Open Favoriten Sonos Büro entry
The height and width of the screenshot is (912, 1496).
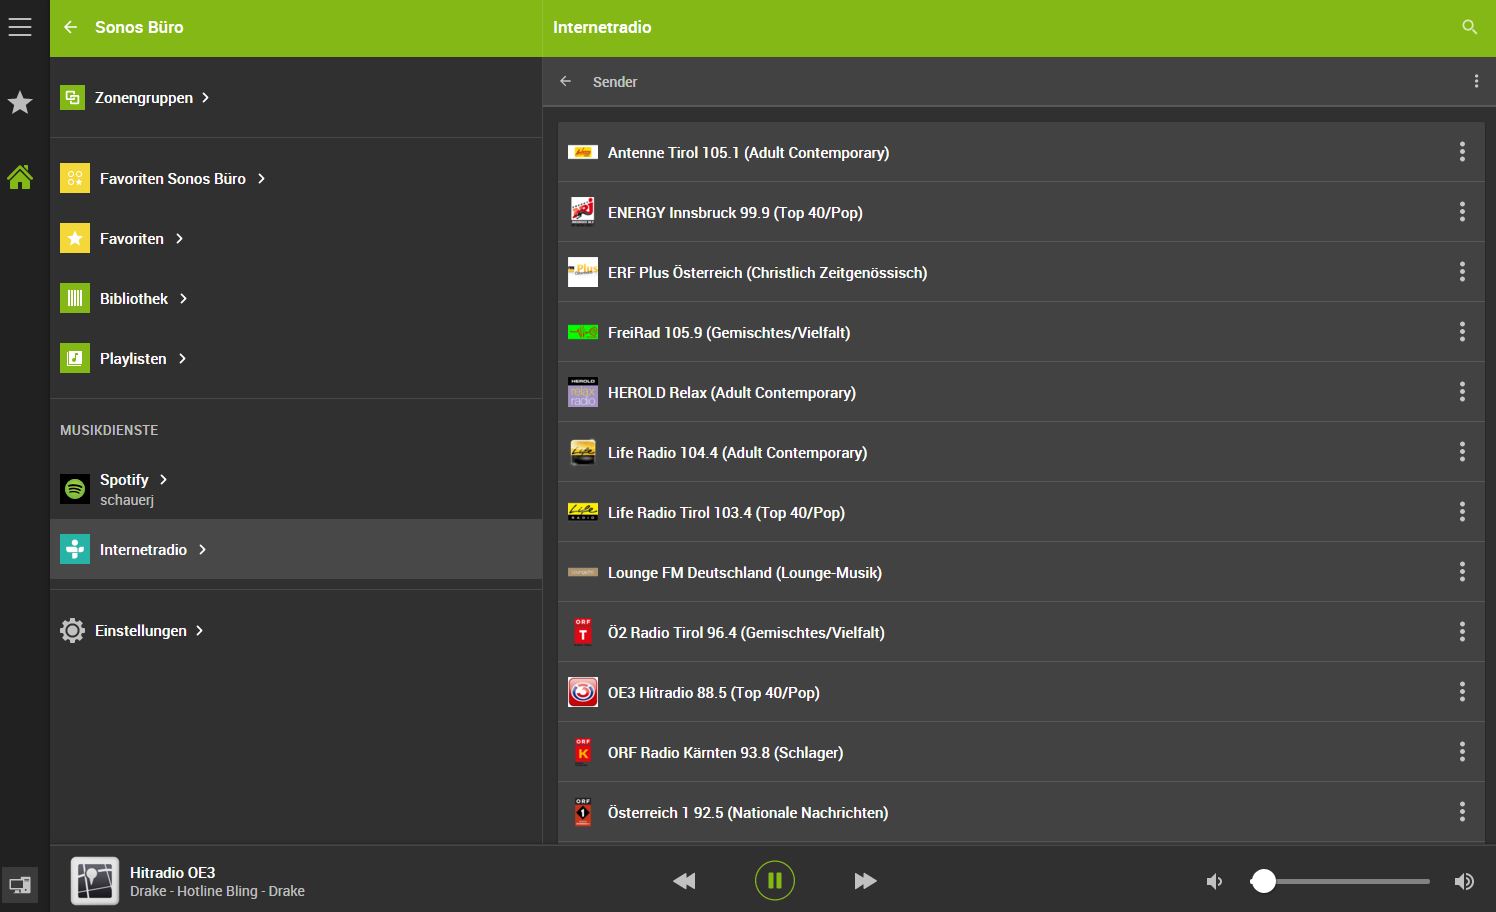(x=296, y=178)
